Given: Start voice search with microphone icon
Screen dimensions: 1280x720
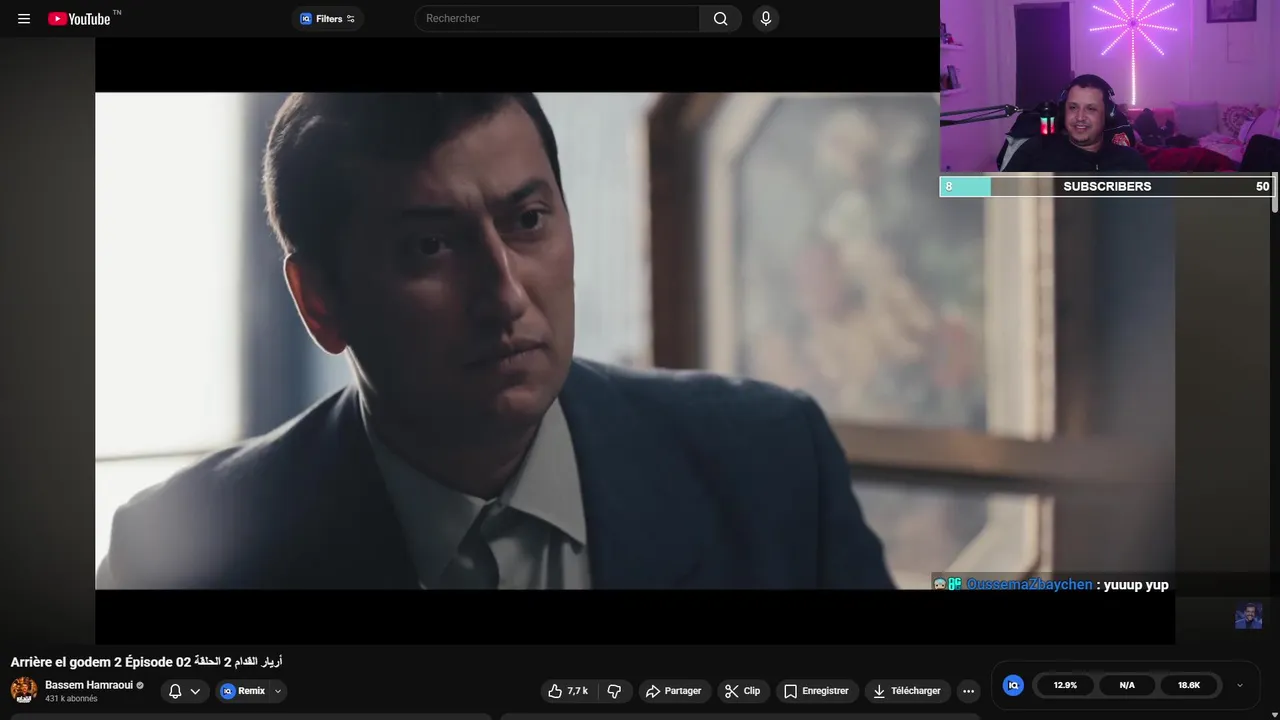Looking at the screenshot, I should click(766, 18).
